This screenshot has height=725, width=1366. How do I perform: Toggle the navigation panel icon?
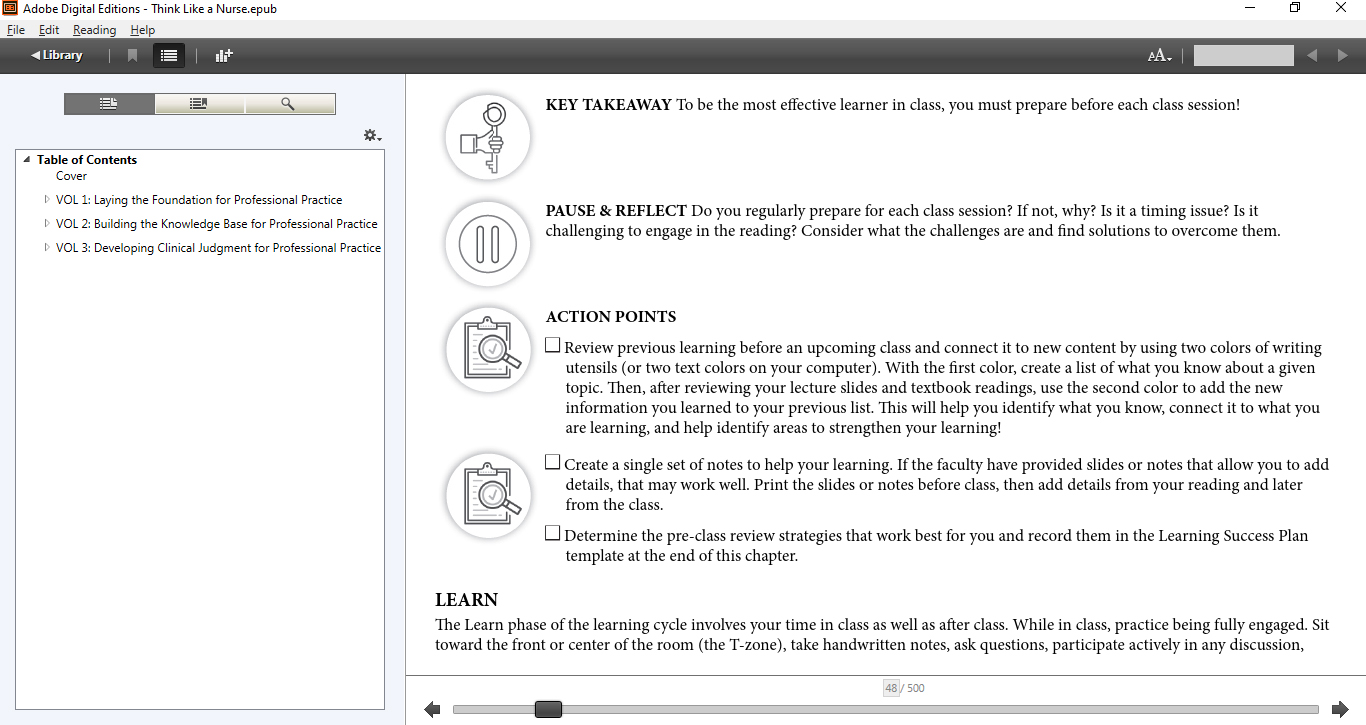point(169,56)
